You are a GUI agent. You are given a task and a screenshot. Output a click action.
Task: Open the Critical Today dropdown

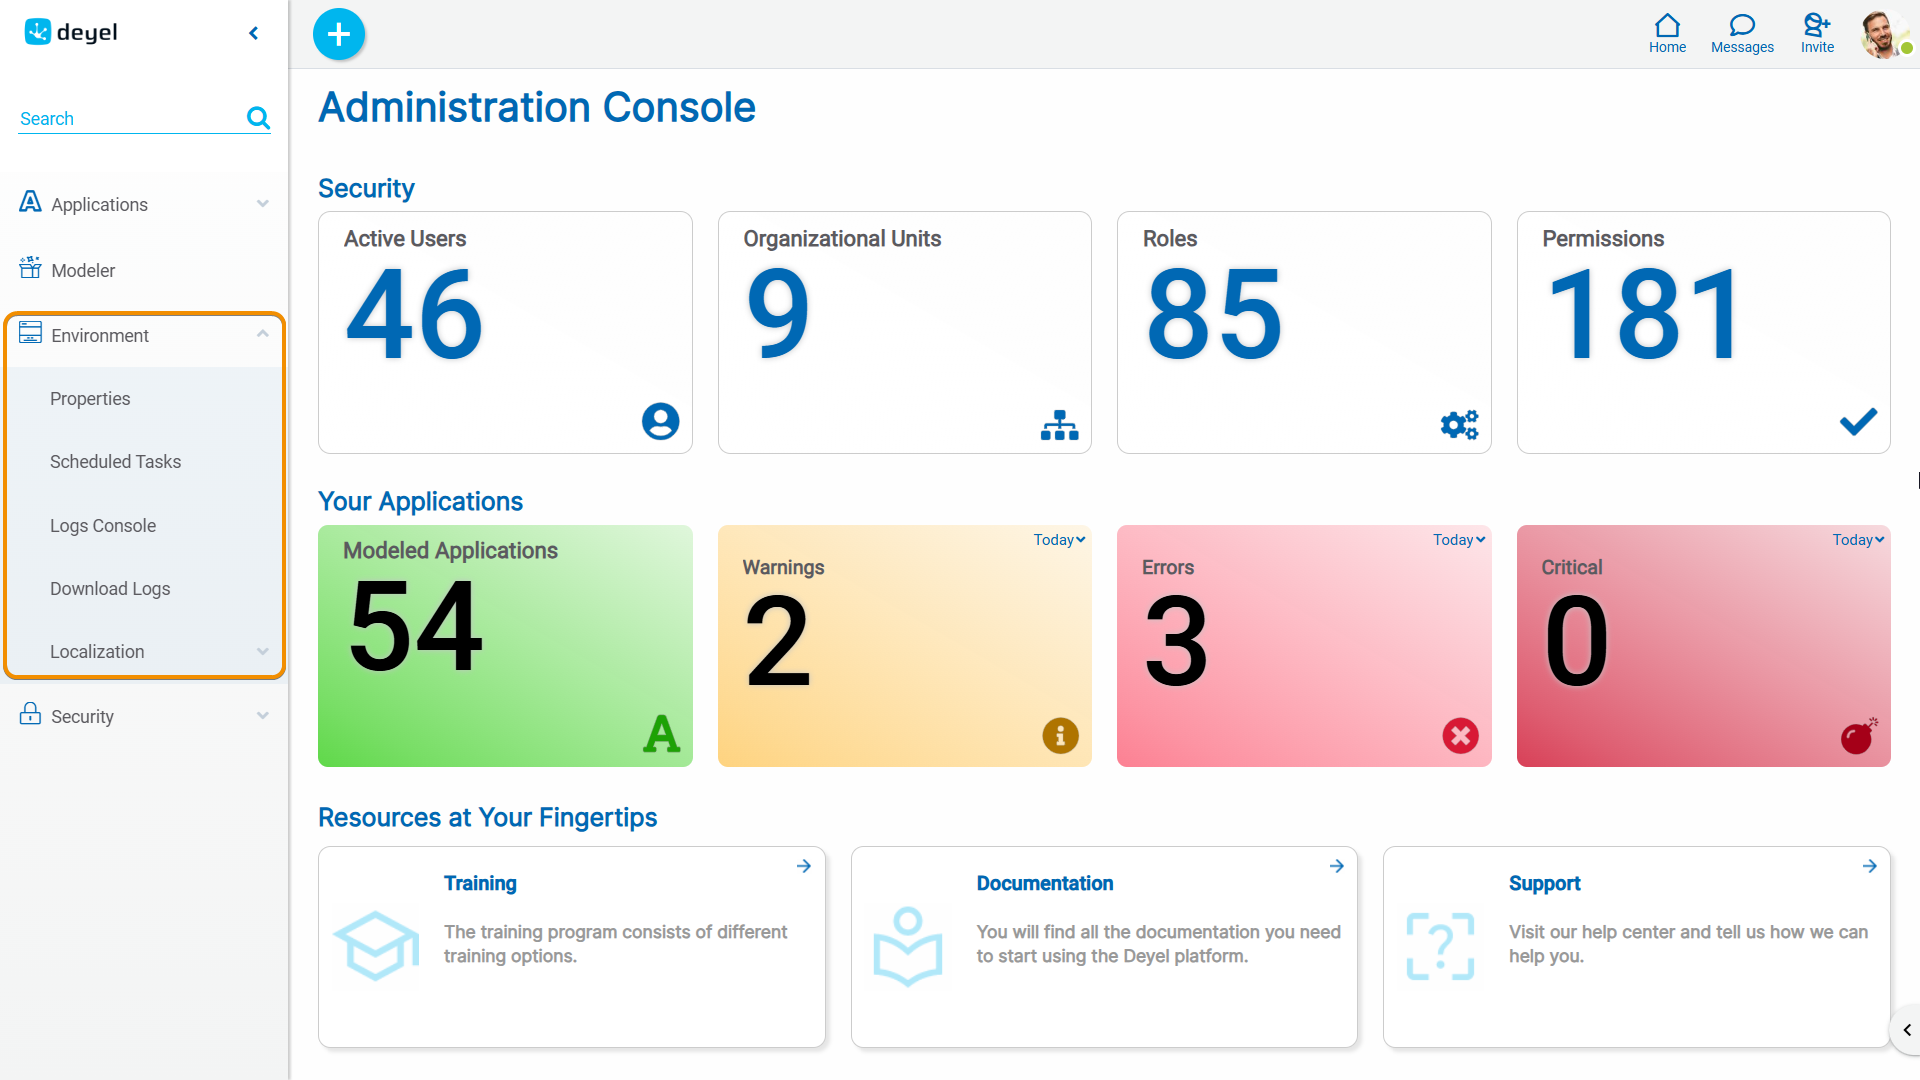tap(1858, 540)
